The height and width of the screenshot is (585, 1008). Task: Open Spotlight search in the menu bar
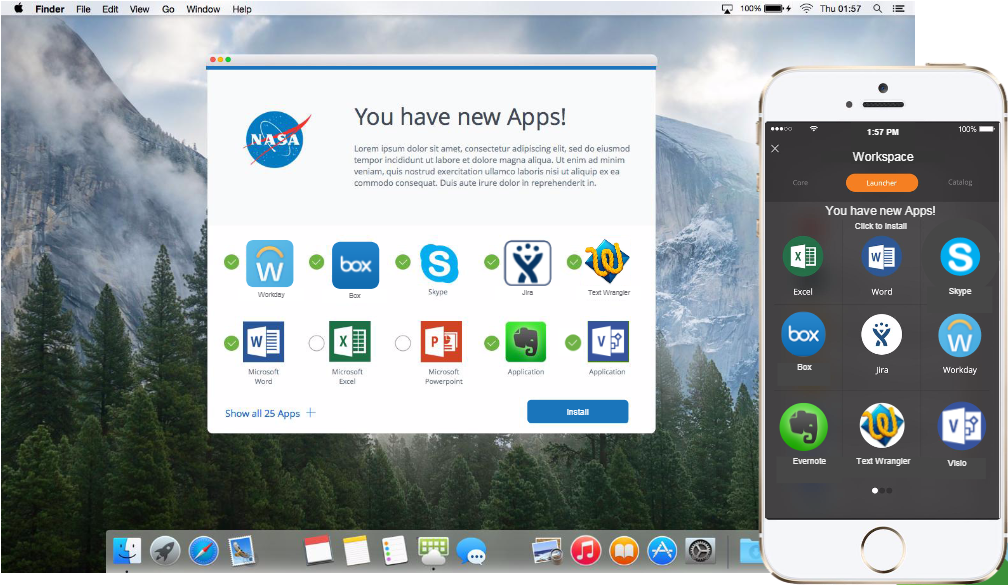878,8
